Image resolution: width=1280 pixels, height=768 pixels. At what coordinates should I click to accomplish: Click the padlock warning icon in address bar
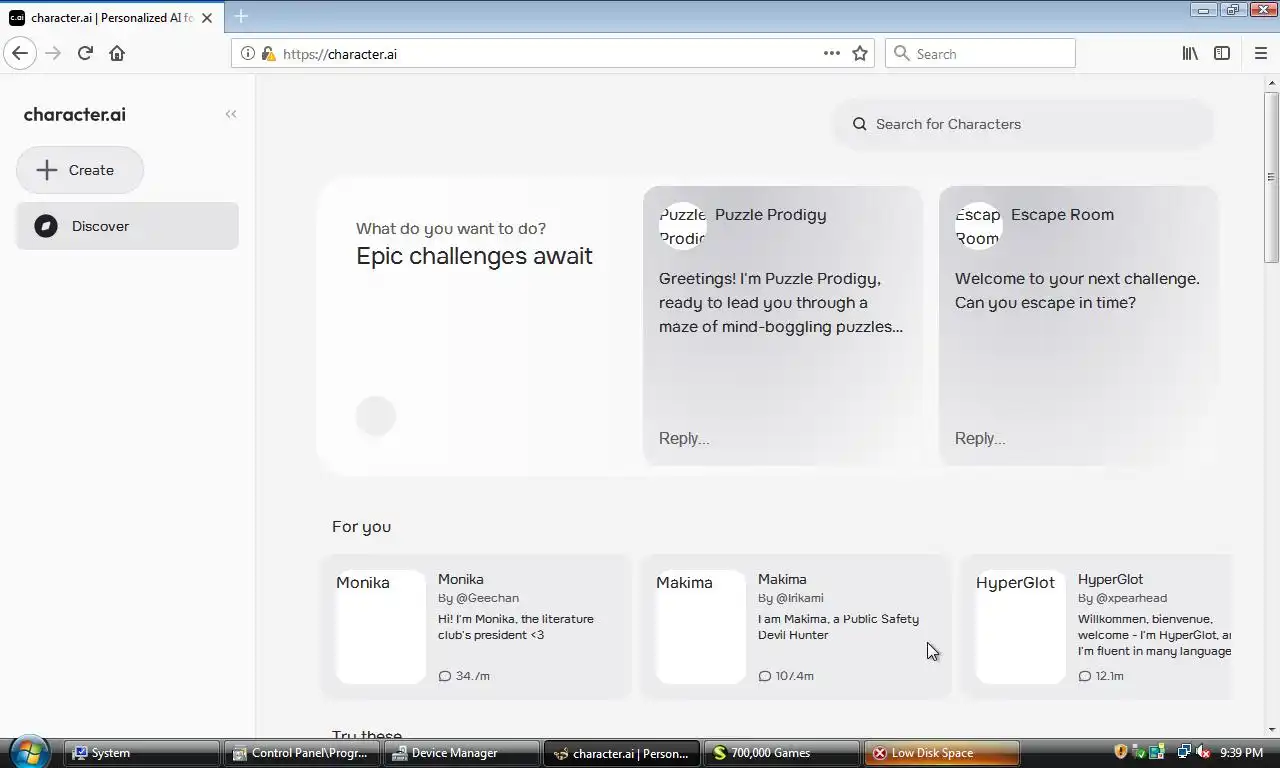(x=268, y=54)
